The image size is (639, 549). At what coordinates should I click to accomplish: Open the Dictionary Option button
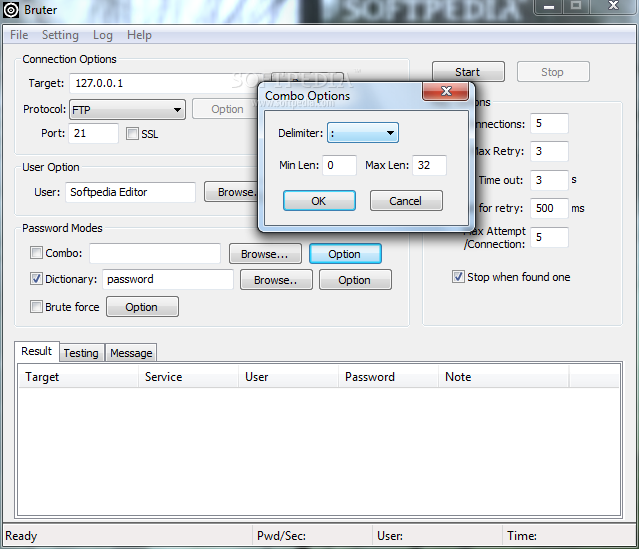pyautogui.click(x=355, y=280)
